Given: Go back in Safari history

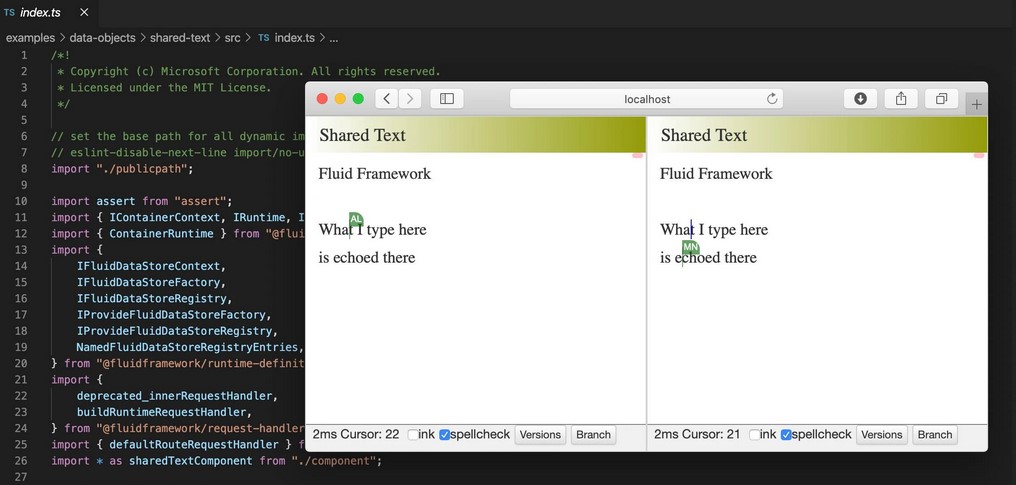Looking at the screenshot, I should pyautogui.click(x=387, y=98).
